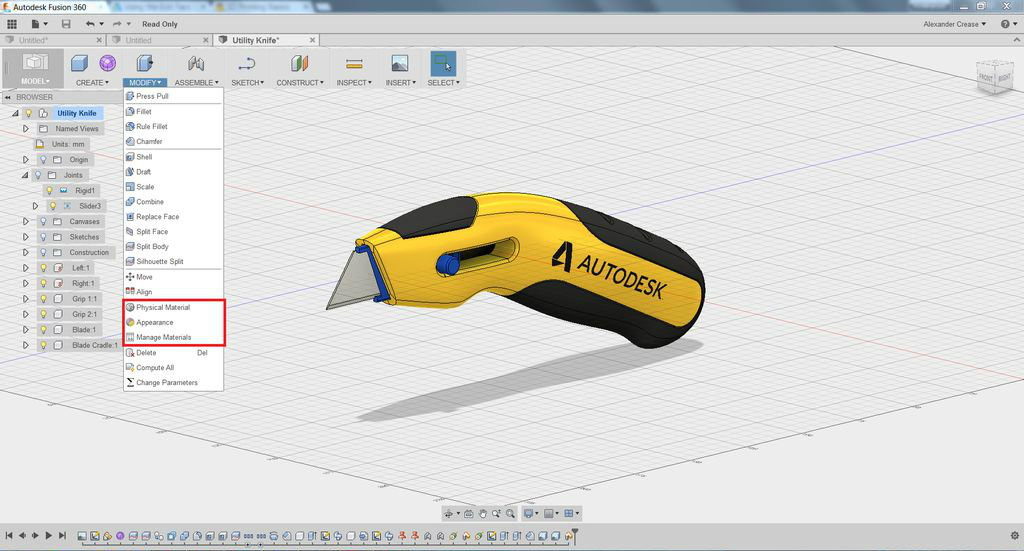Image resolution: width=1024 pixels, height=551 pixels.
Task: Toggle visibility bulb for Canvases
Action: [x=43, y=221]
